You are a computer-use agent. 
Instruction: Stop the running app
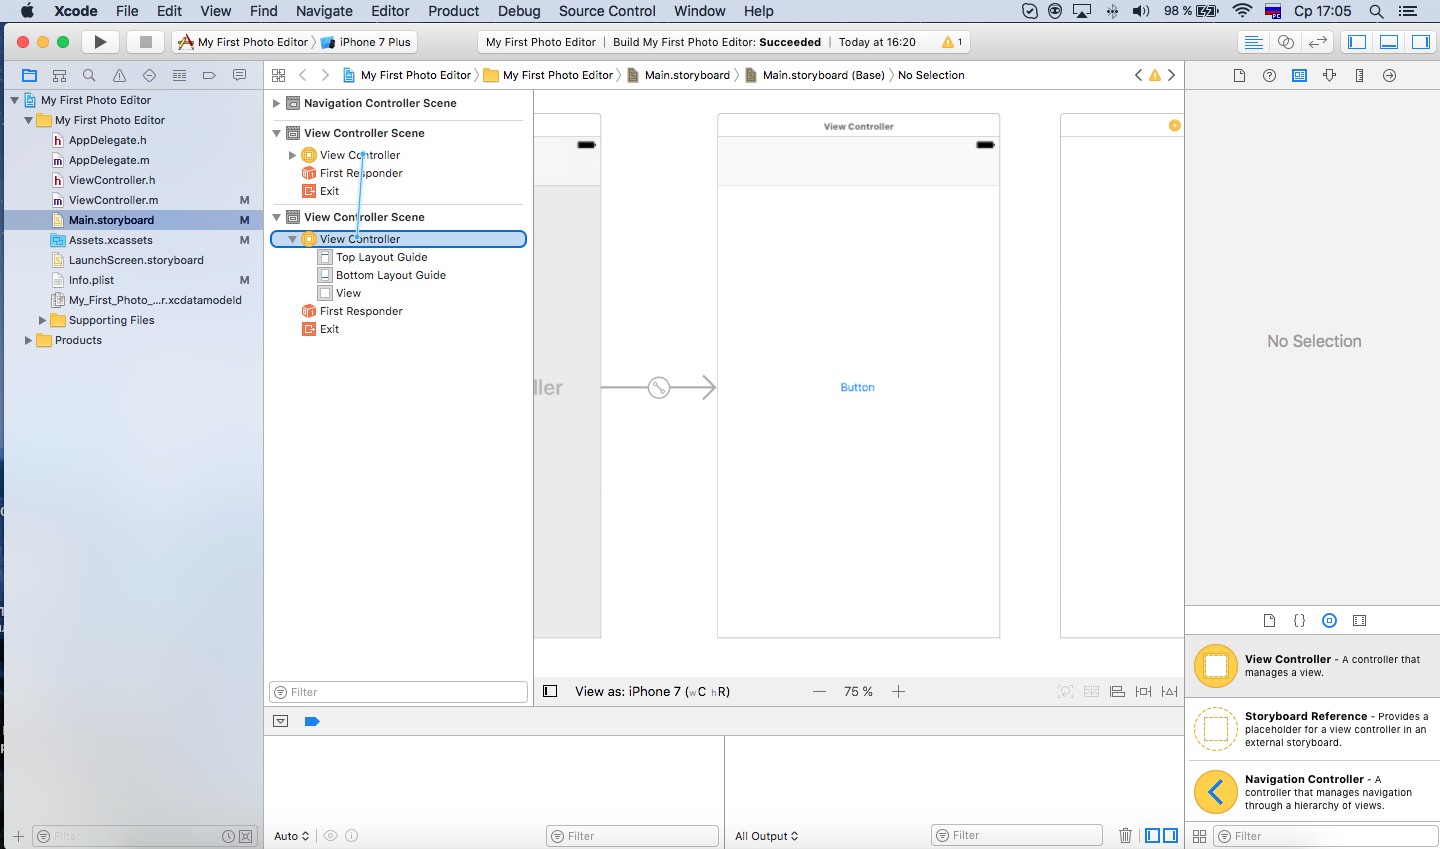145,42
